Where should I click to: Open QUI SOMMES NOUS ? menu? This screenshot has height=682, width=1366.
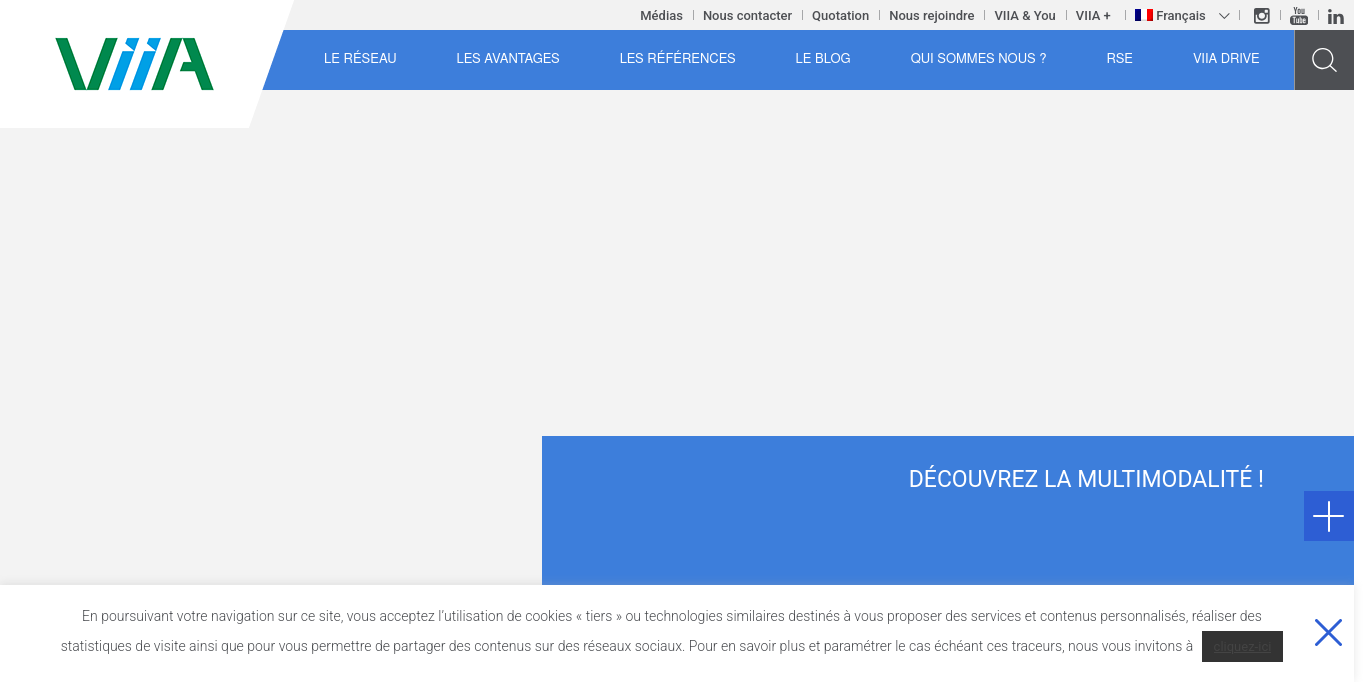point(978,59)
